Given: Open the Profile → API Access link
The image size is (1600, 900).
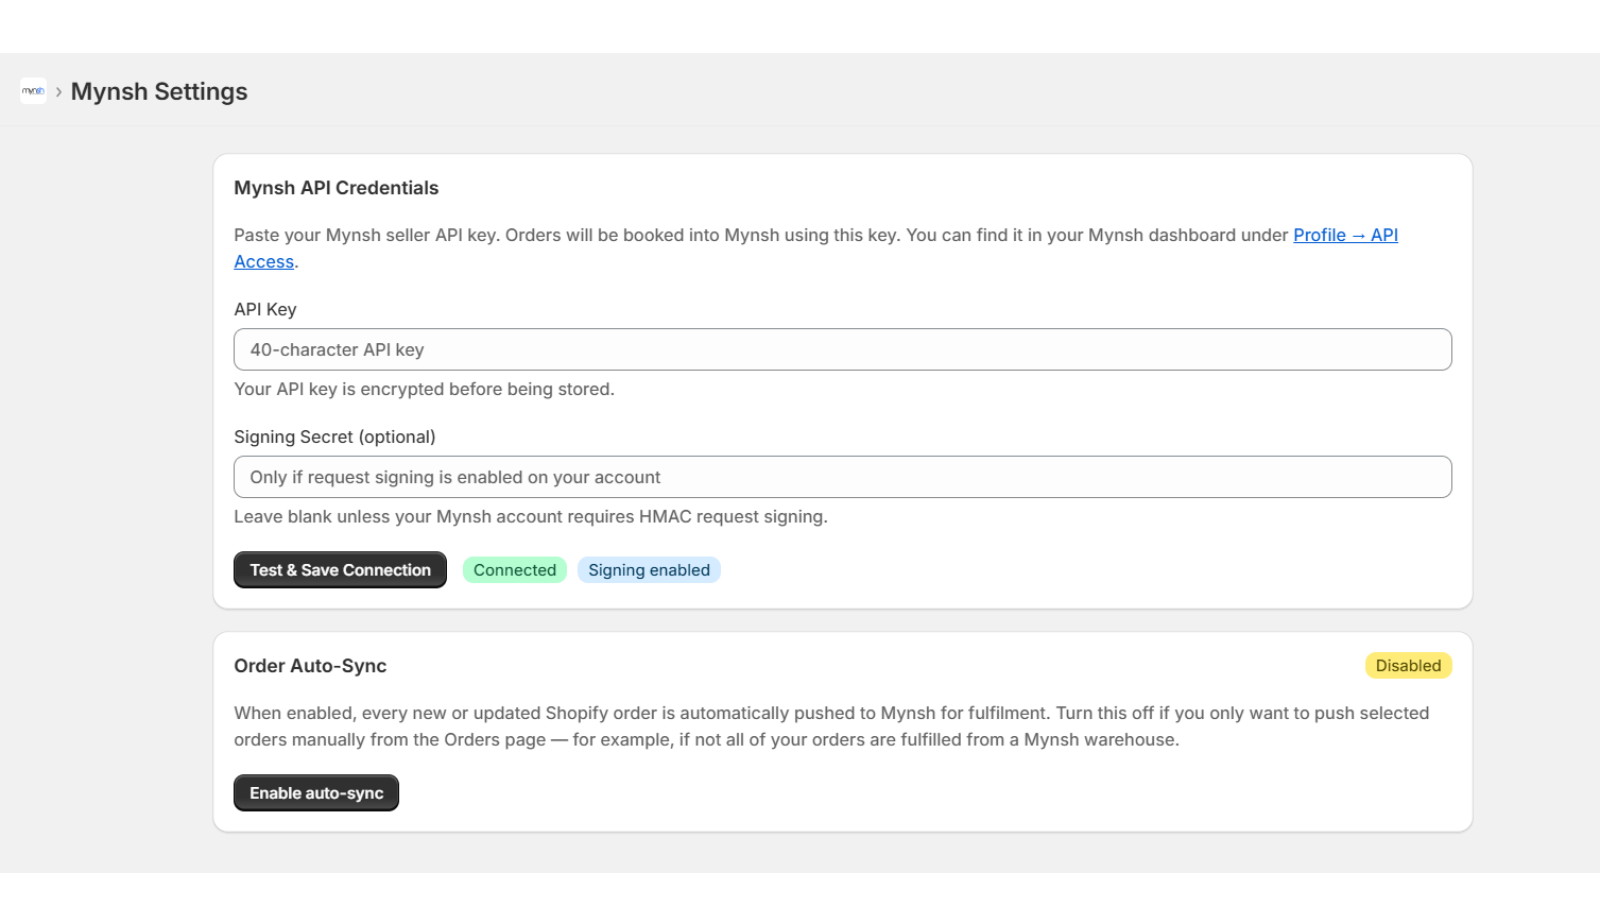Looking at the screenshot, I should coord(1345,235).
